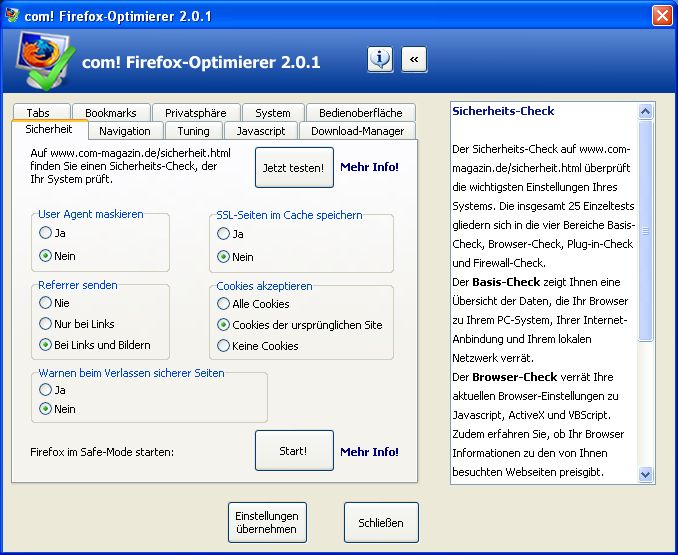Collapse the side panel with double-arrow button
Image resolution: width=678 pixels, height=555 pixels.
[414, 60]
